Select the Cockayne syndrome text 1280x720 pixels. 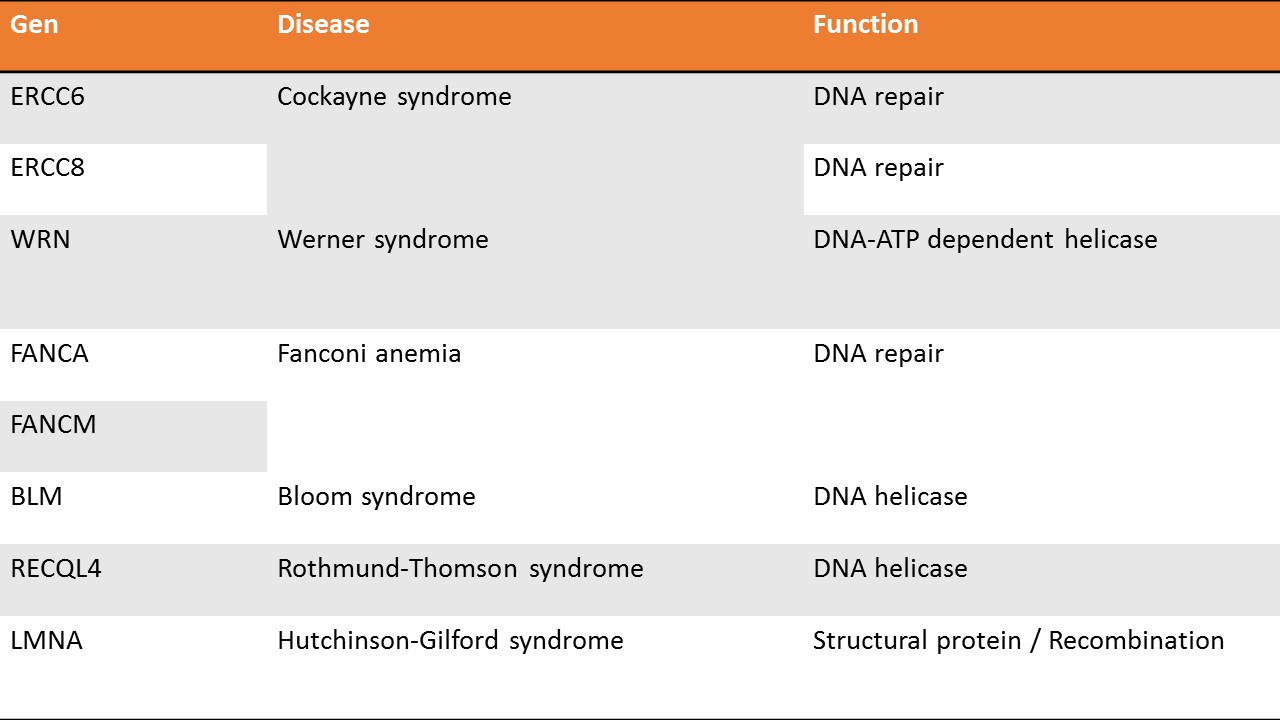tap(394, 97)
